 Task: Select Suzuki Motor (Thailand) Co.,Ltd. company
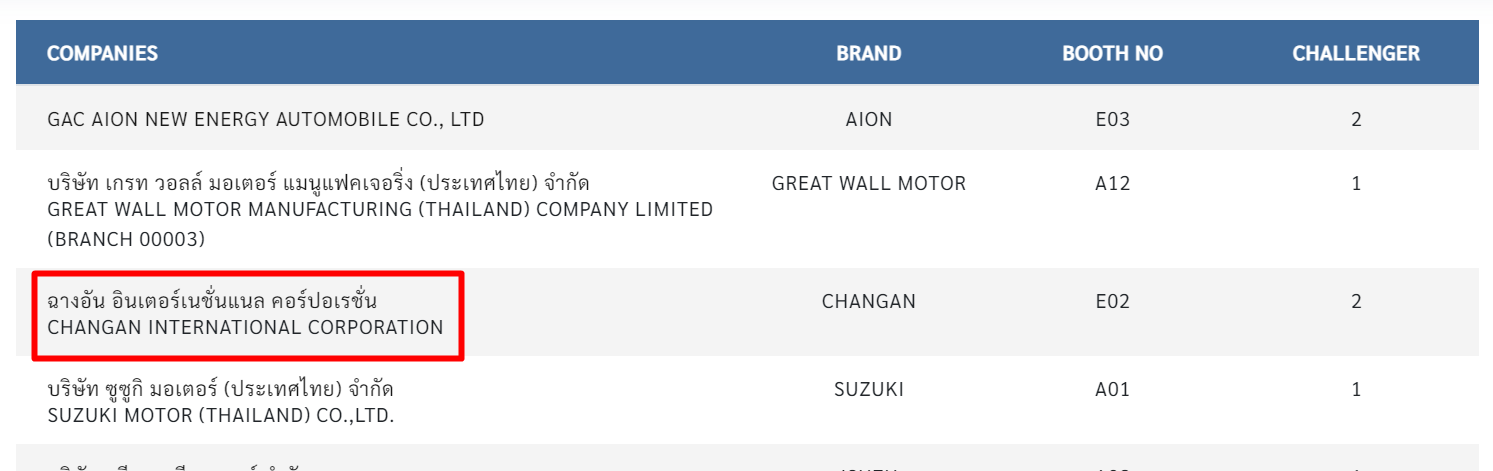(x=227, y=401)
